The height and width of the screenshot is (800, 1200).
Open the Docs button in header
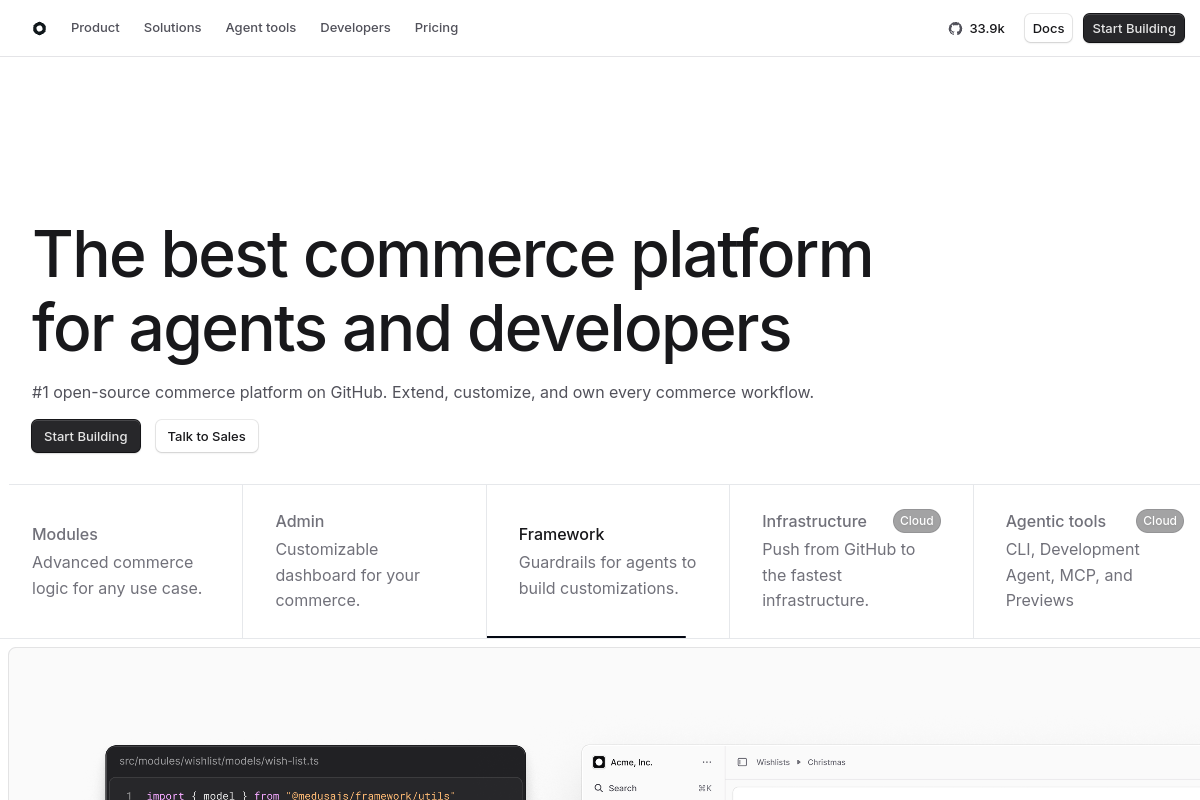click(x=1048, y=28)
